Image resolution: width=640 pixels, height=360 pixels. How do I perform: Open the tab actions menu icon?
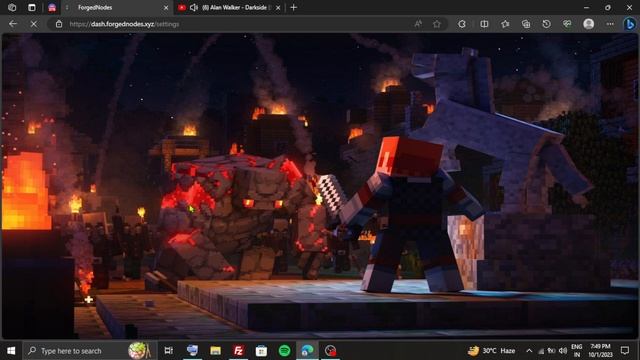pos(31,7)
